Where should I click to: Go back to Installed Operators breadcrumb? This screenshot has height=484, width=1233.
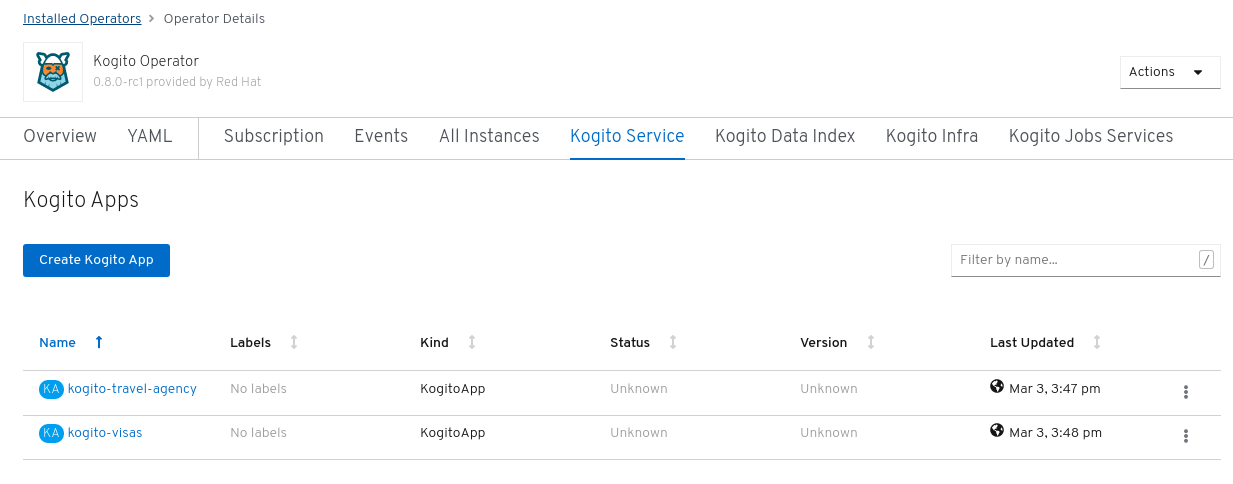pyautogui.click(x=82, y=19)
